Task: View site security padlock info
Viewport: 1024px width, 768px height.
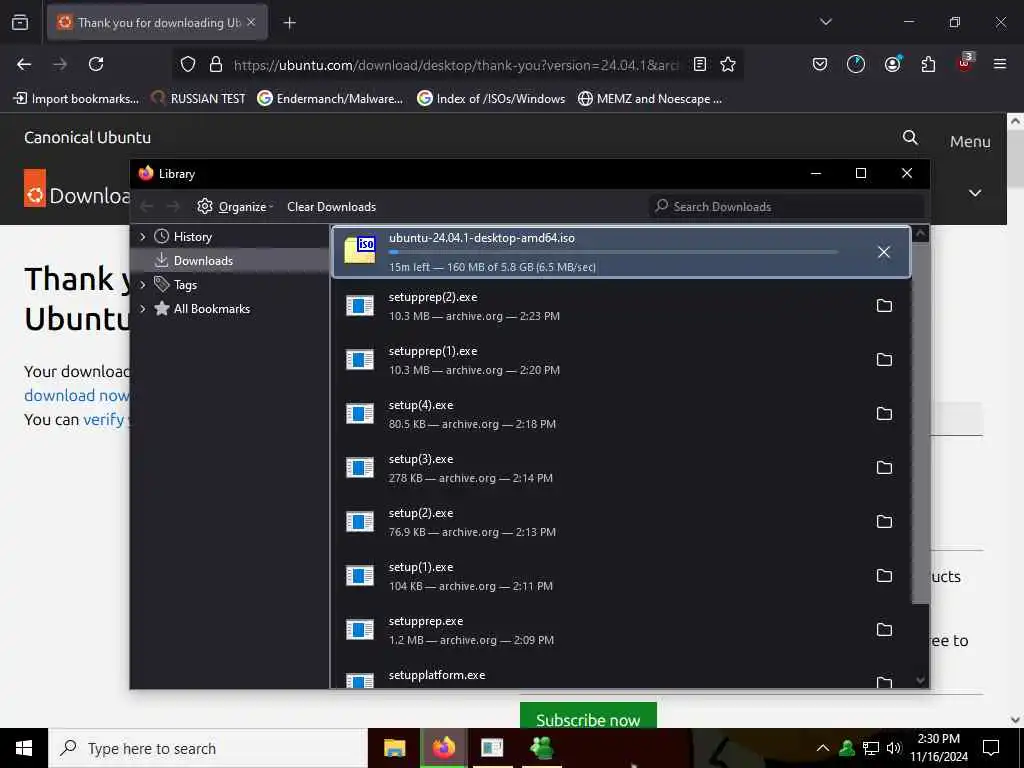Action: (x=216, y=64)
